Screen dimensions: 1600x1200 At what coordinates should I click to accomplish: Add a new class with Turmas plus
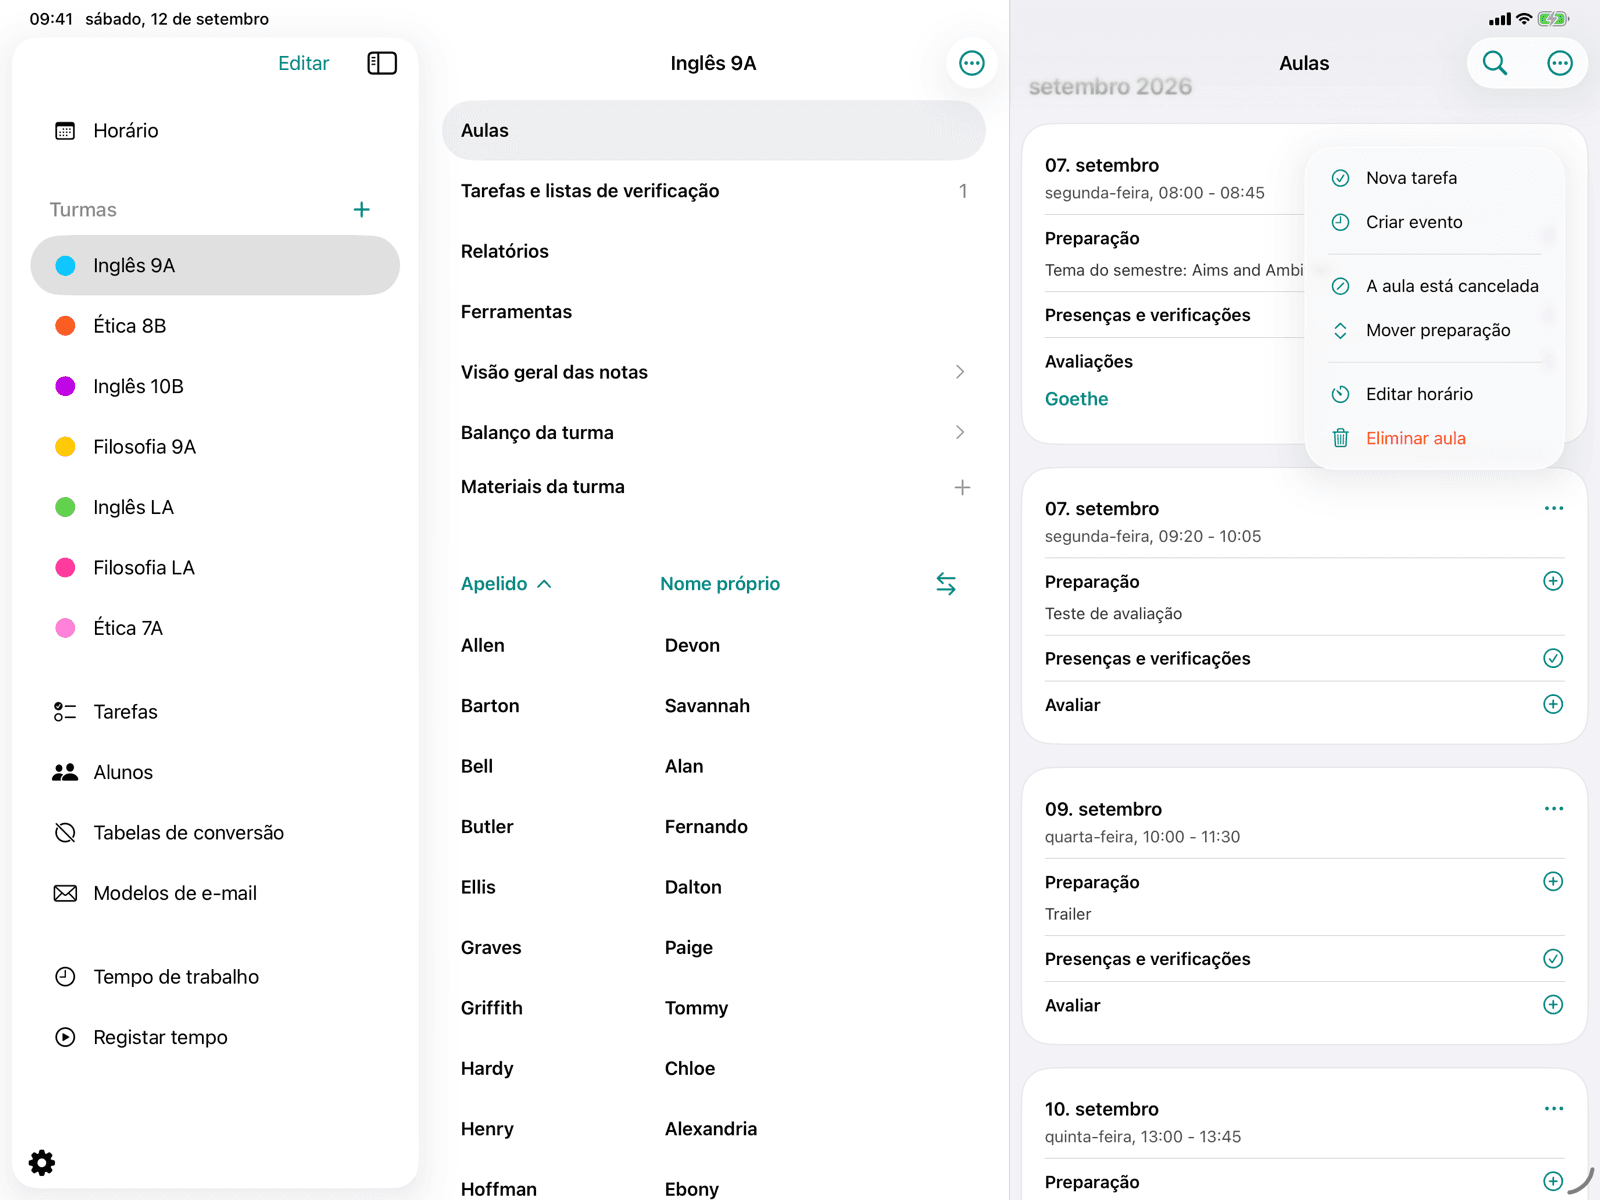pyautogui.click(x=362, y=210)
